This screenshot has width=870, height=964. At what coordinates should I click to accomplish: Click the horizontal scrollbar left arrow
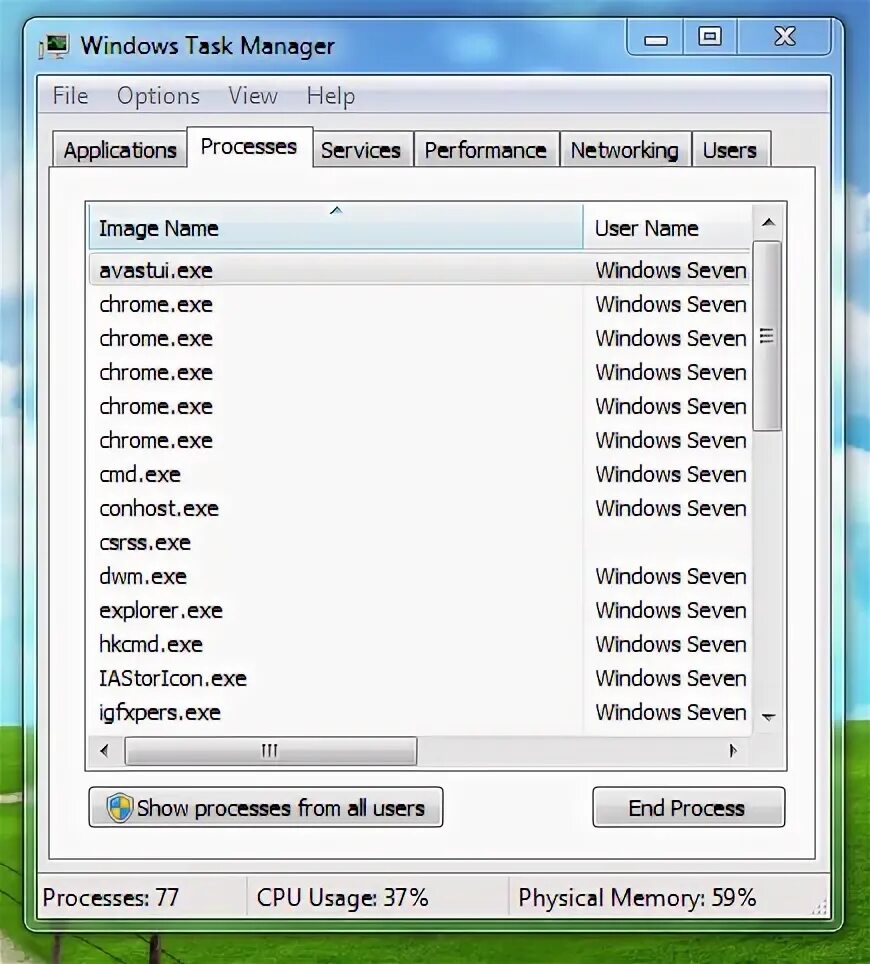click(x=105, y=751)
